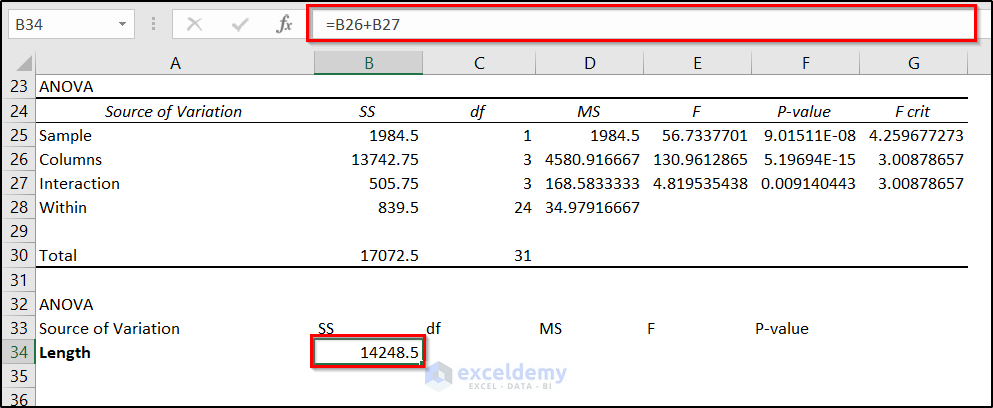Screen dimensions: 993x408
Task: Click the MS value 168.5833333
Action: pos(592,184)
